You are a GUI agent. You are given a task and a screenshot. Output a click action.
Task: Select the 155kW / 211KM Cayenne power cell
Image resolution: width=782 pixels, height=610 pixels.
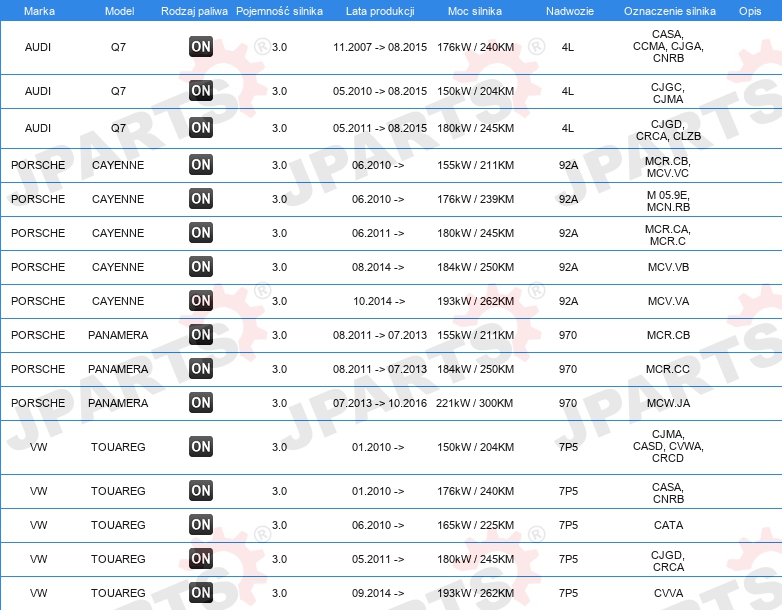[475, 165]
